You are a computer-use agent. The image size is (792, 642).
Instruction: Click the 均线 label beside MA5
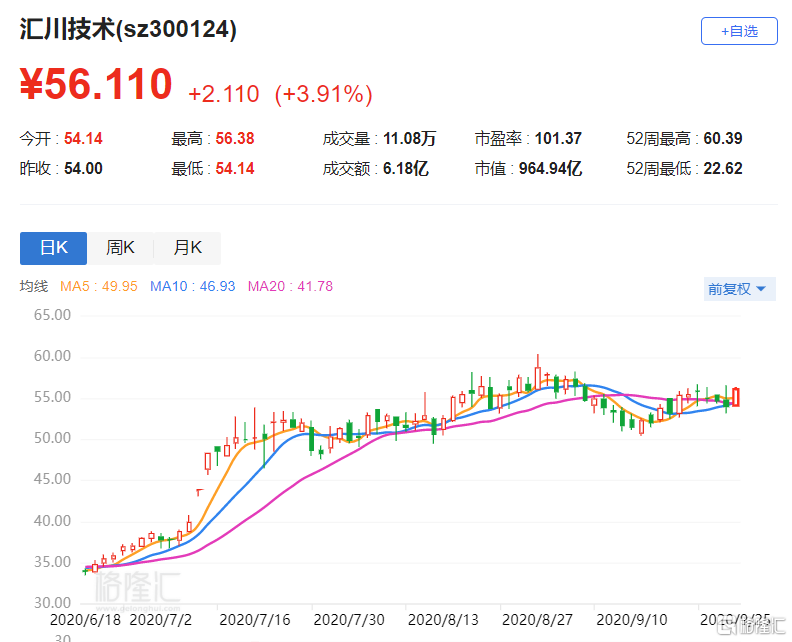point(34,287)
